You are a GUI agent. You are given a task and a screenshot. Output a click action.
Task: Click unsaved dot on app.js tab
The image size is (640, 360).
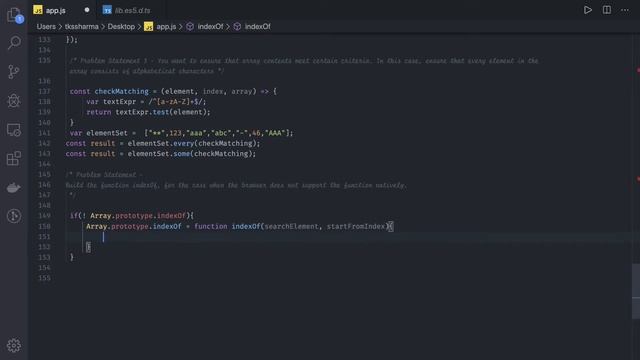tap(87, 10)
